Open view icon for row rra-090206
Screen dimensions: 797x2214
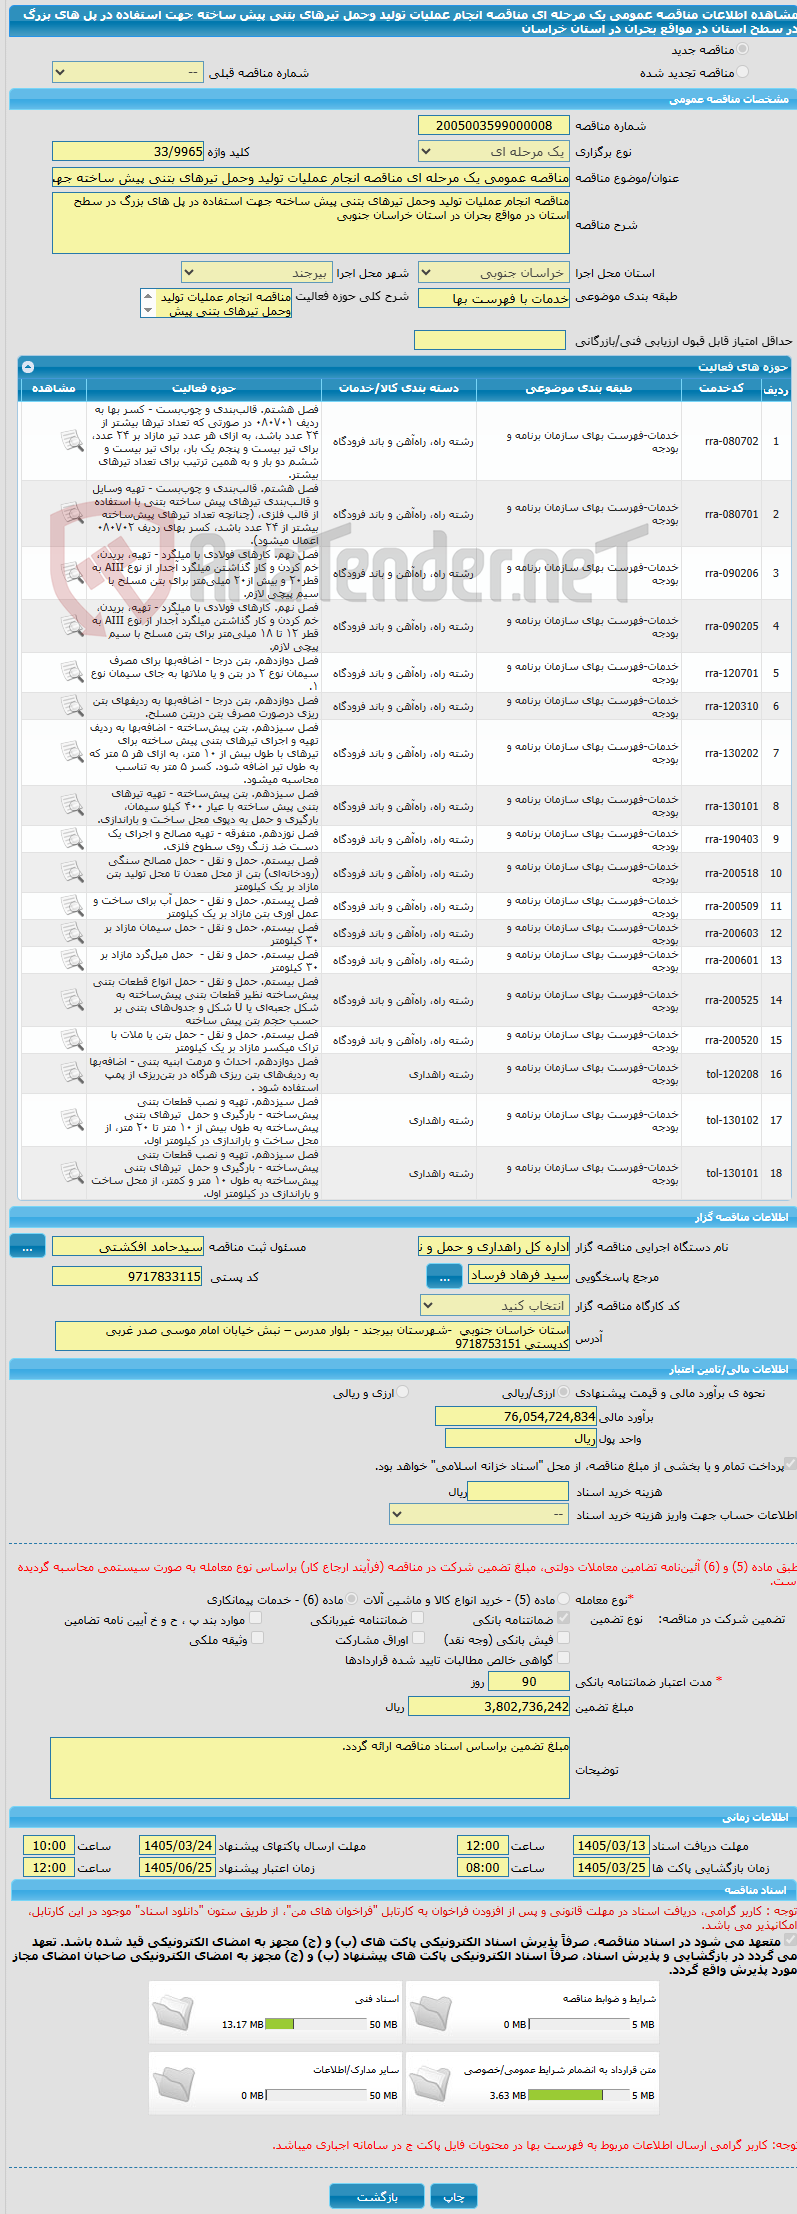click(x=71, y=573)
